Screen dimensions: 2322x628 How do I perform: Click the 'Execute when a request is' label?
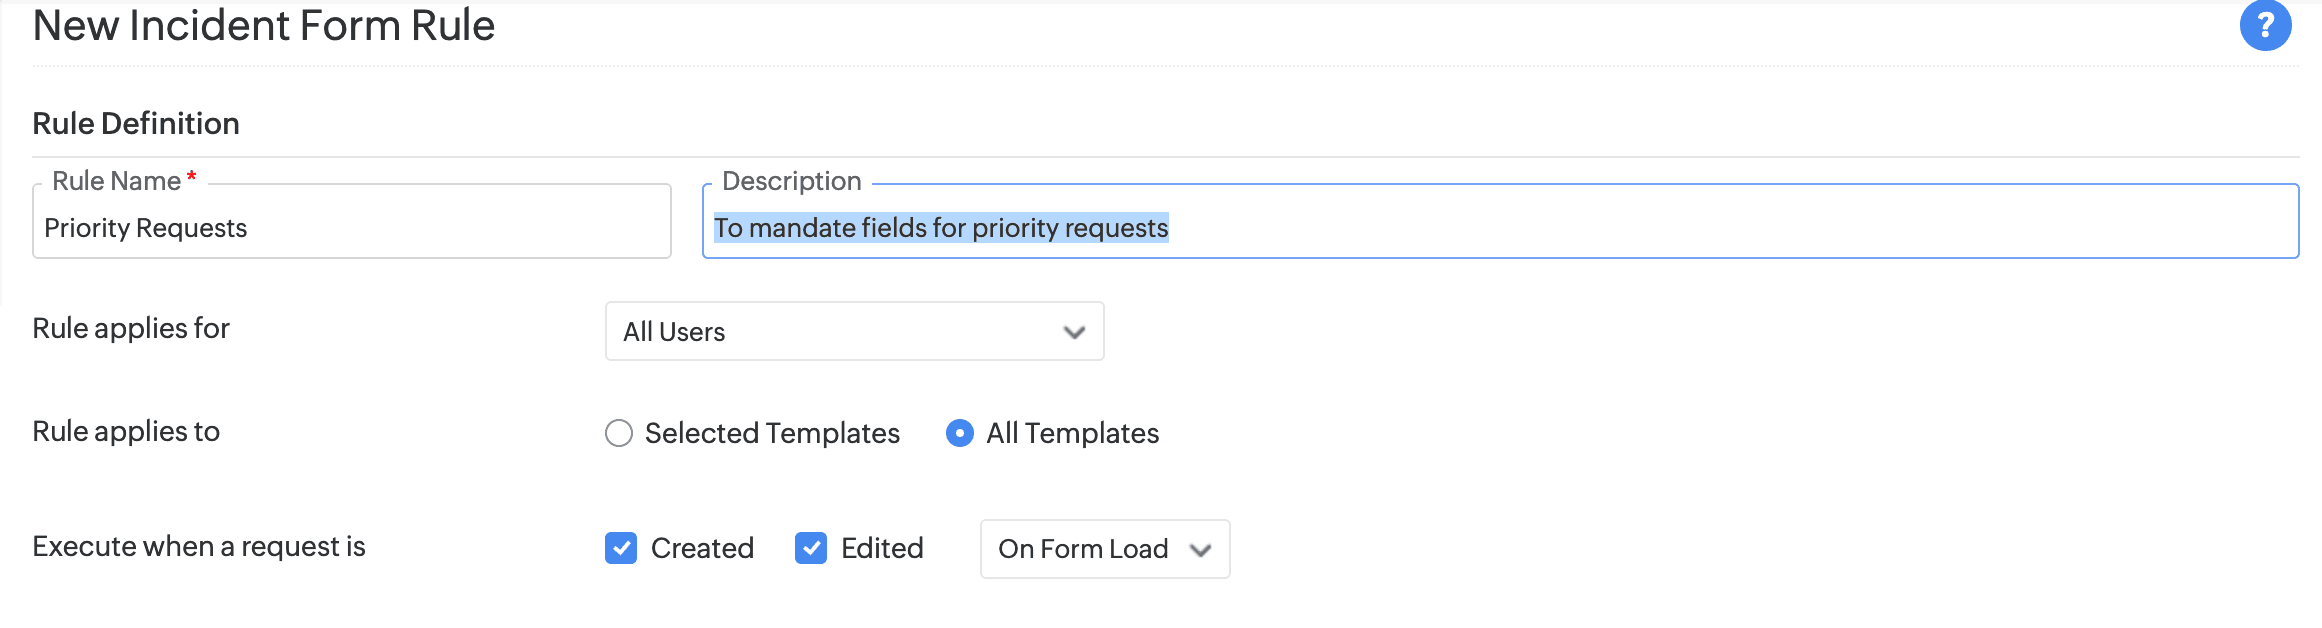[x=199, y=546]
